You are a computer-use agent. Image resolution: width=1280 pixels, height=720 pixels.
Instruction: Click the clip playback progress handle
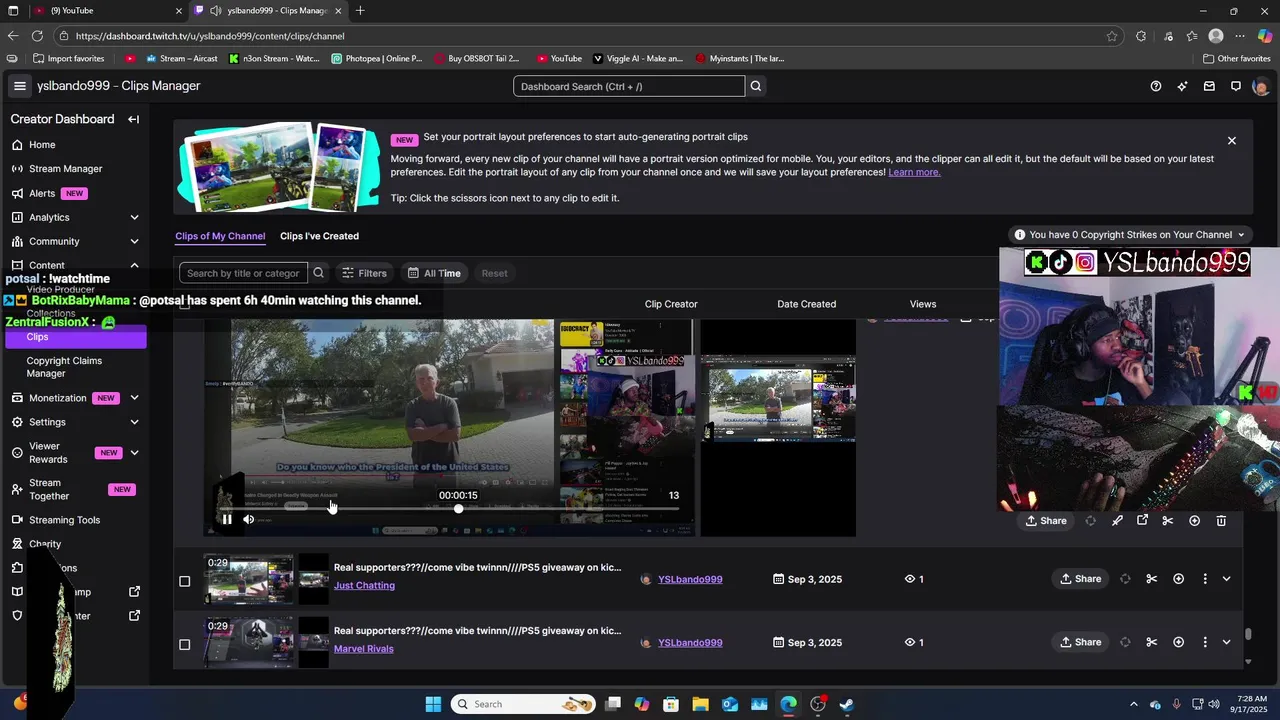tap(458, 509)
